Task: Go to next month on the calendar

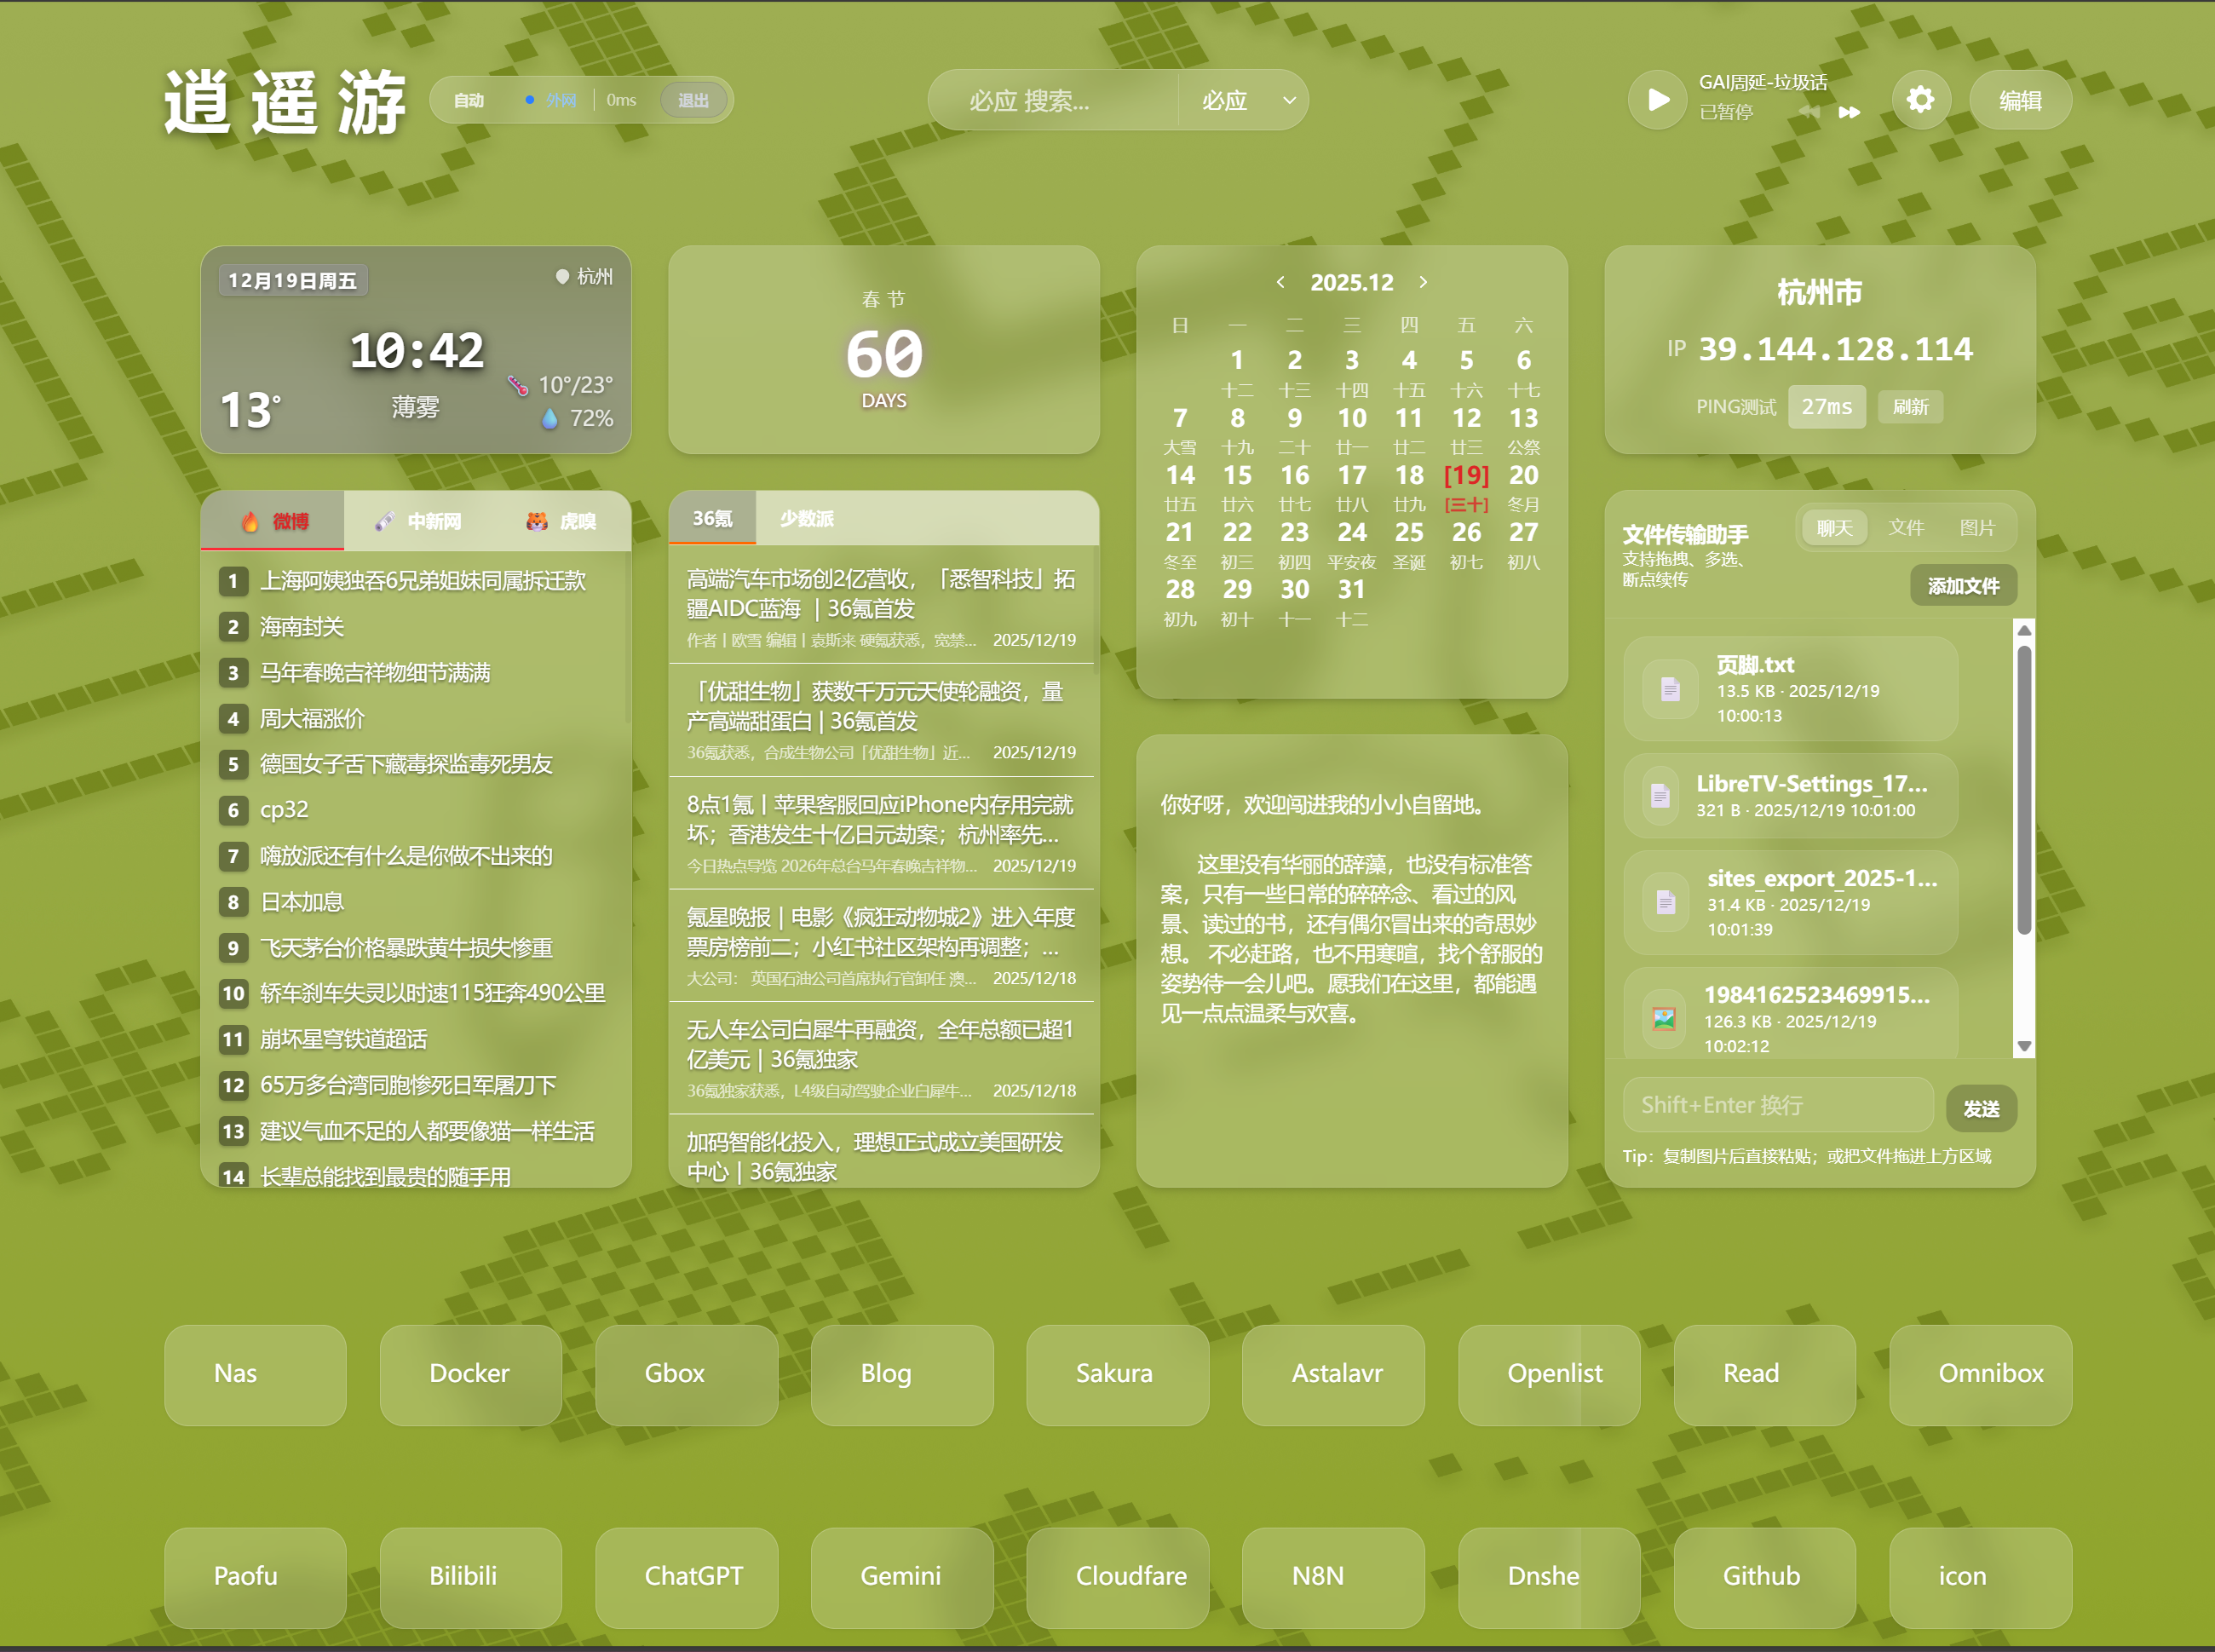Action: [x=1424, y=282]
